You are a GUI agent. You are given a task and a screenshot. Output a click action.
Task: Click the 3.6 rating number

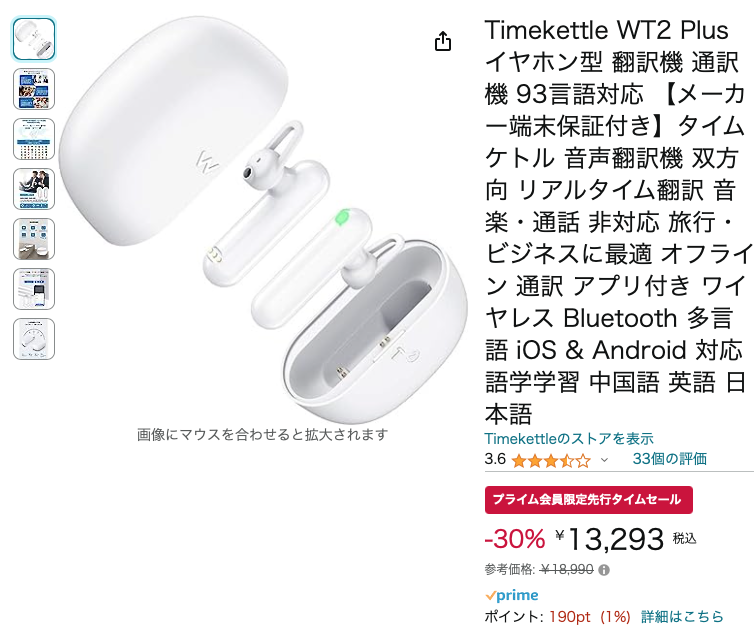click(x=495, y=459)
